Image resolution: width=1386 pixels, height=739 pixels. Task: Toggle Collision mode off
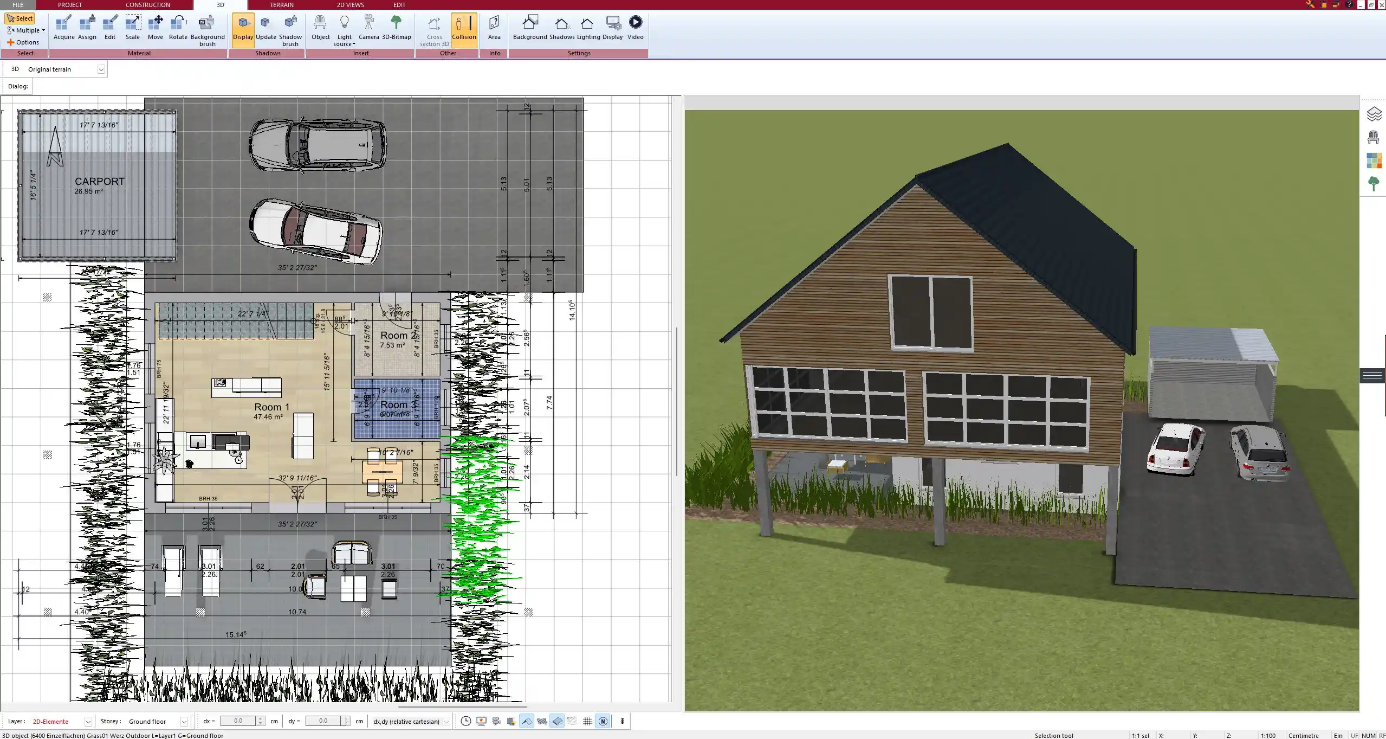click(464, 27)
